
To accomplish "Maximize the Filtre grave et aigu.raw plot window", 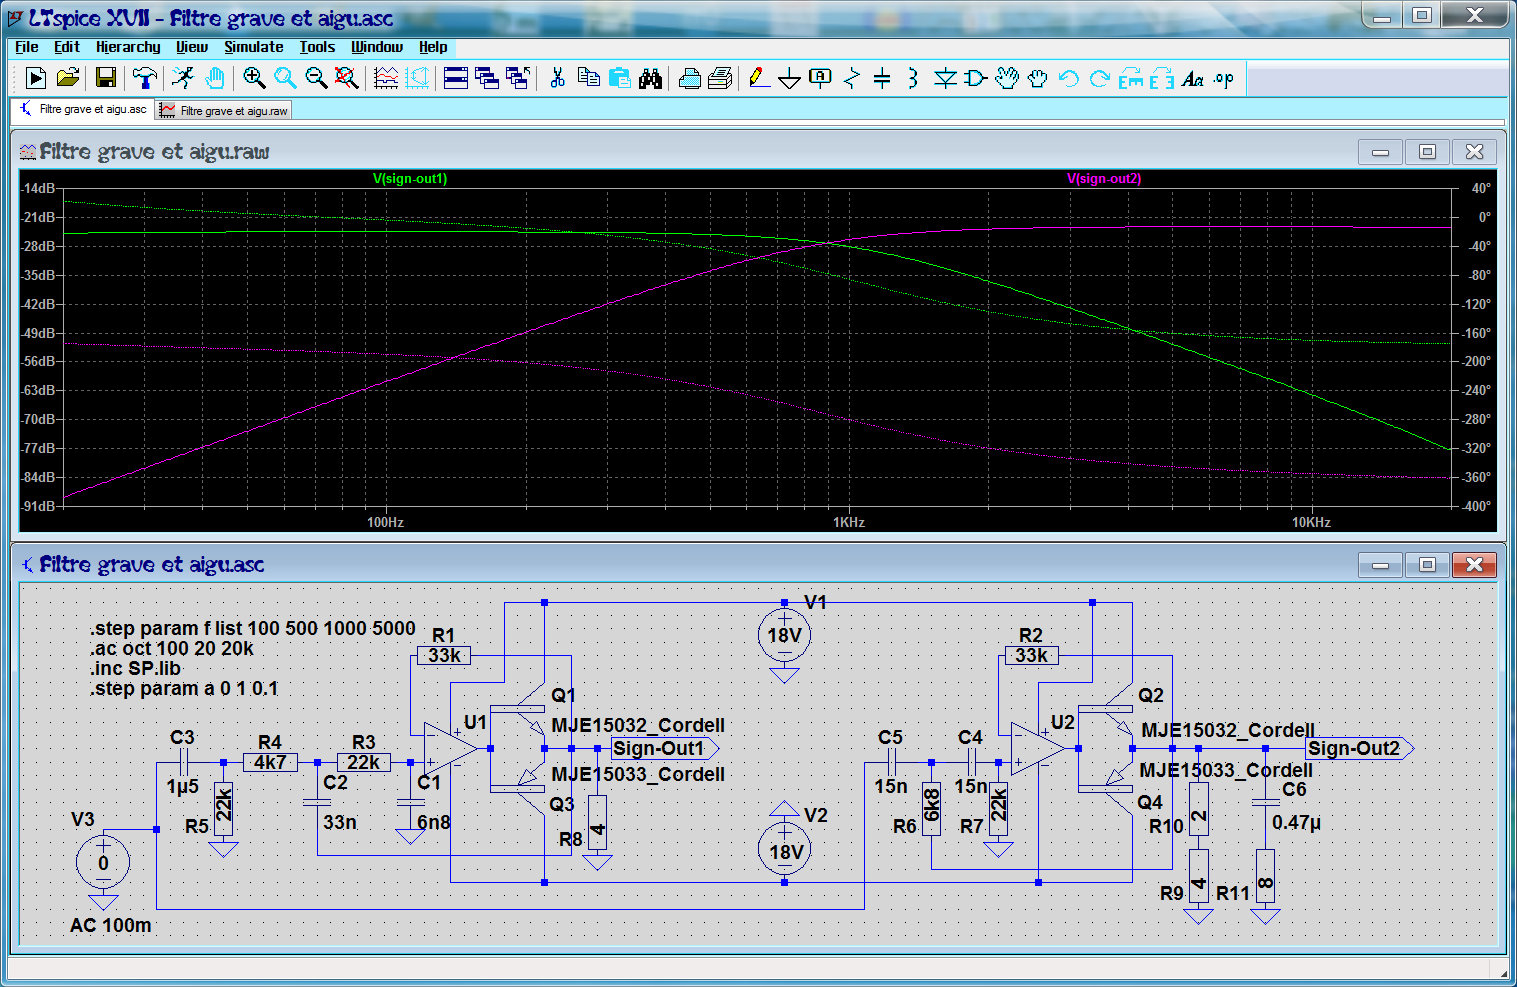I will [x=1427, y=152].
